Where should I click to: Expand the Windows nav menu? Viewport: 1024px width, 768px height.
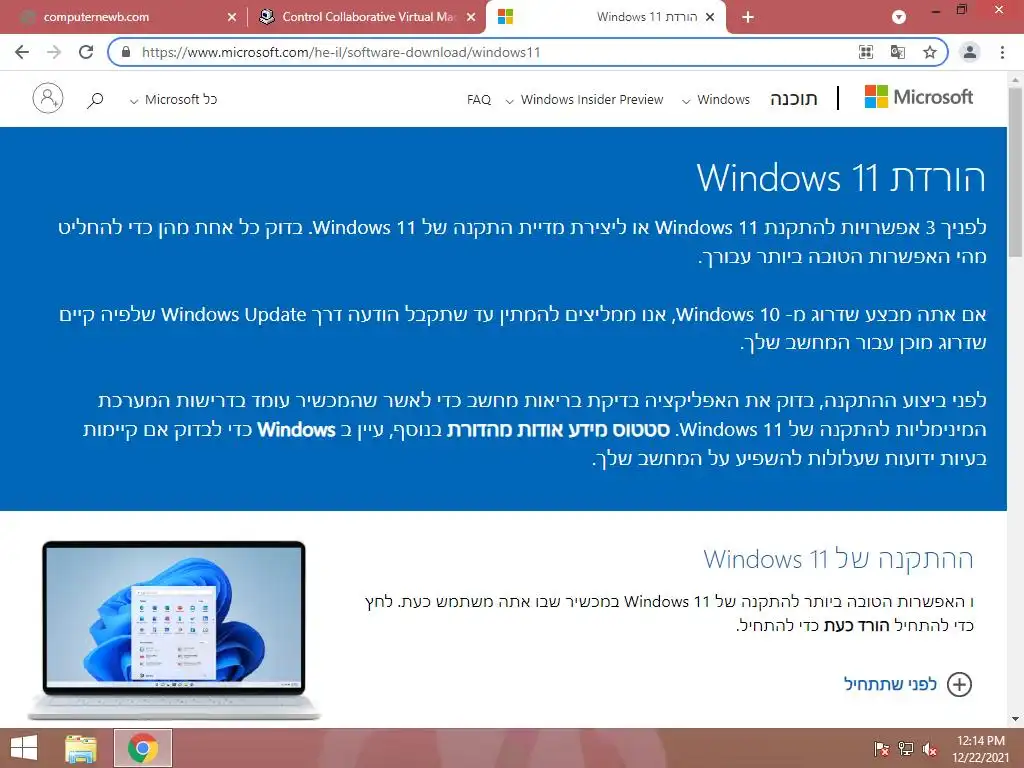tap(716, 100)
